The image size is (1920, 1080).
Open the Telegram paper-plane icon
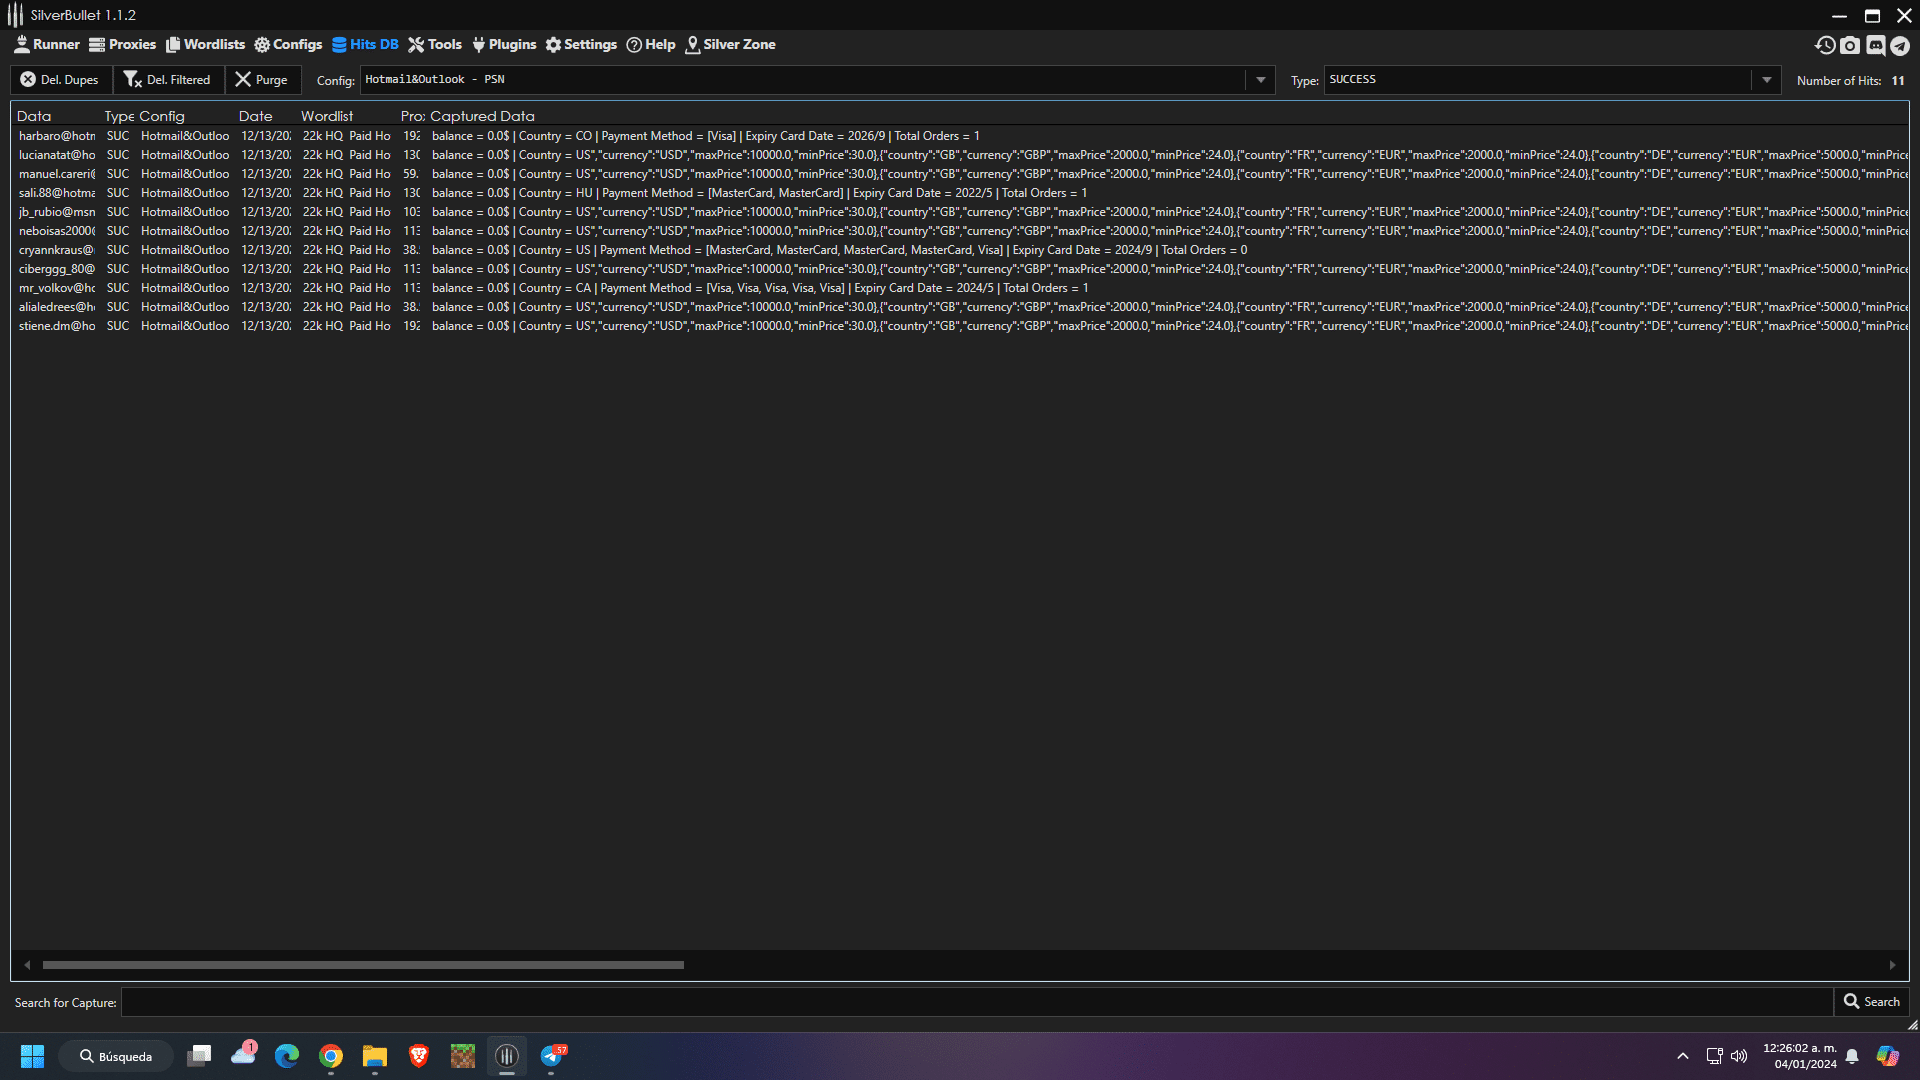[1900, 45]
